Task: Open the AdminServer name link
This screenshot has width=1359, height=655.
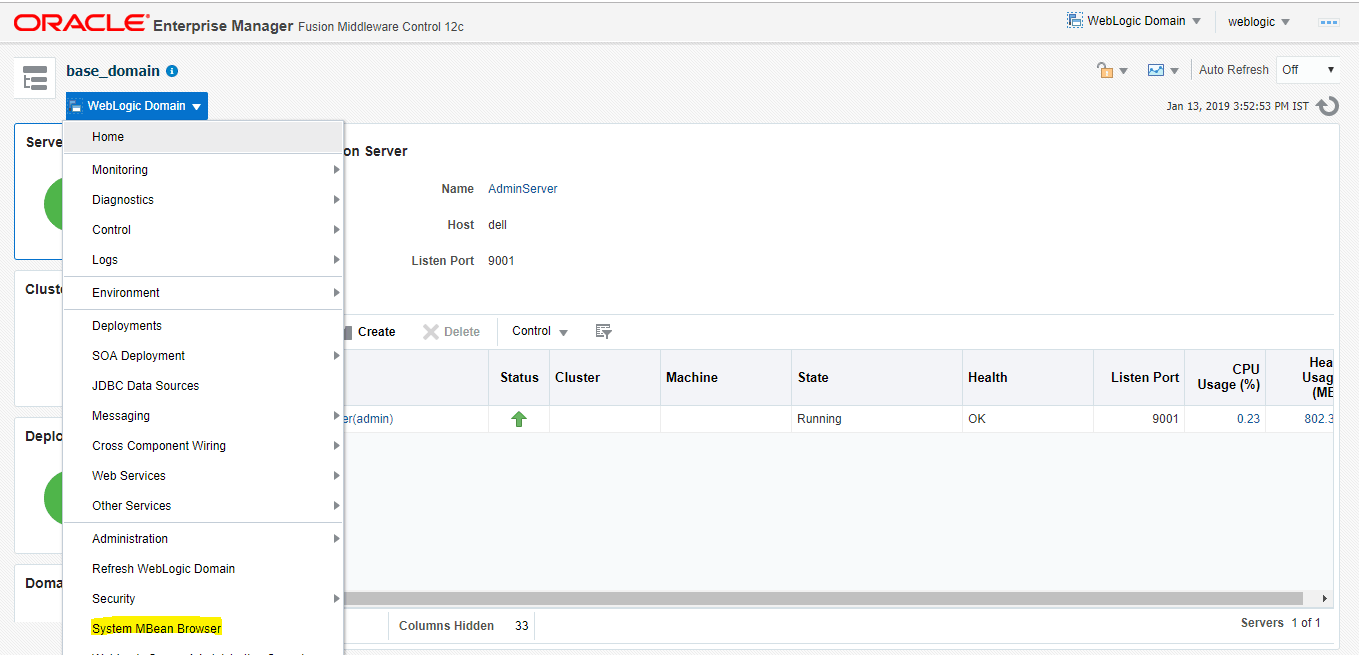Action: tap(523, 189)
